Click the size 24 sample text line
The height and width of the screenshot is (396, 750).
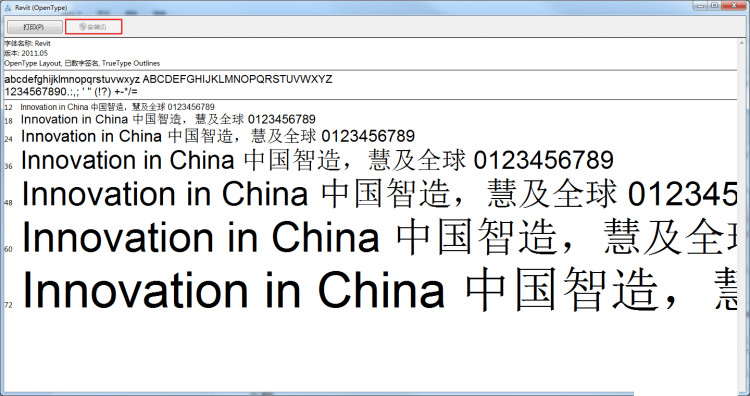[218, 136]
